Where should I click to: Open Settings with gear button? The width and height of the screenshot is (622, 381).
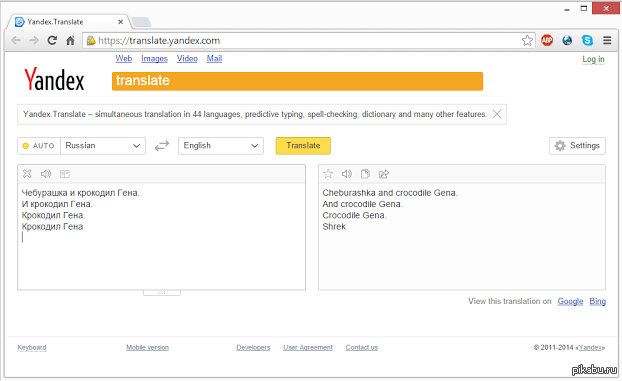577,146
